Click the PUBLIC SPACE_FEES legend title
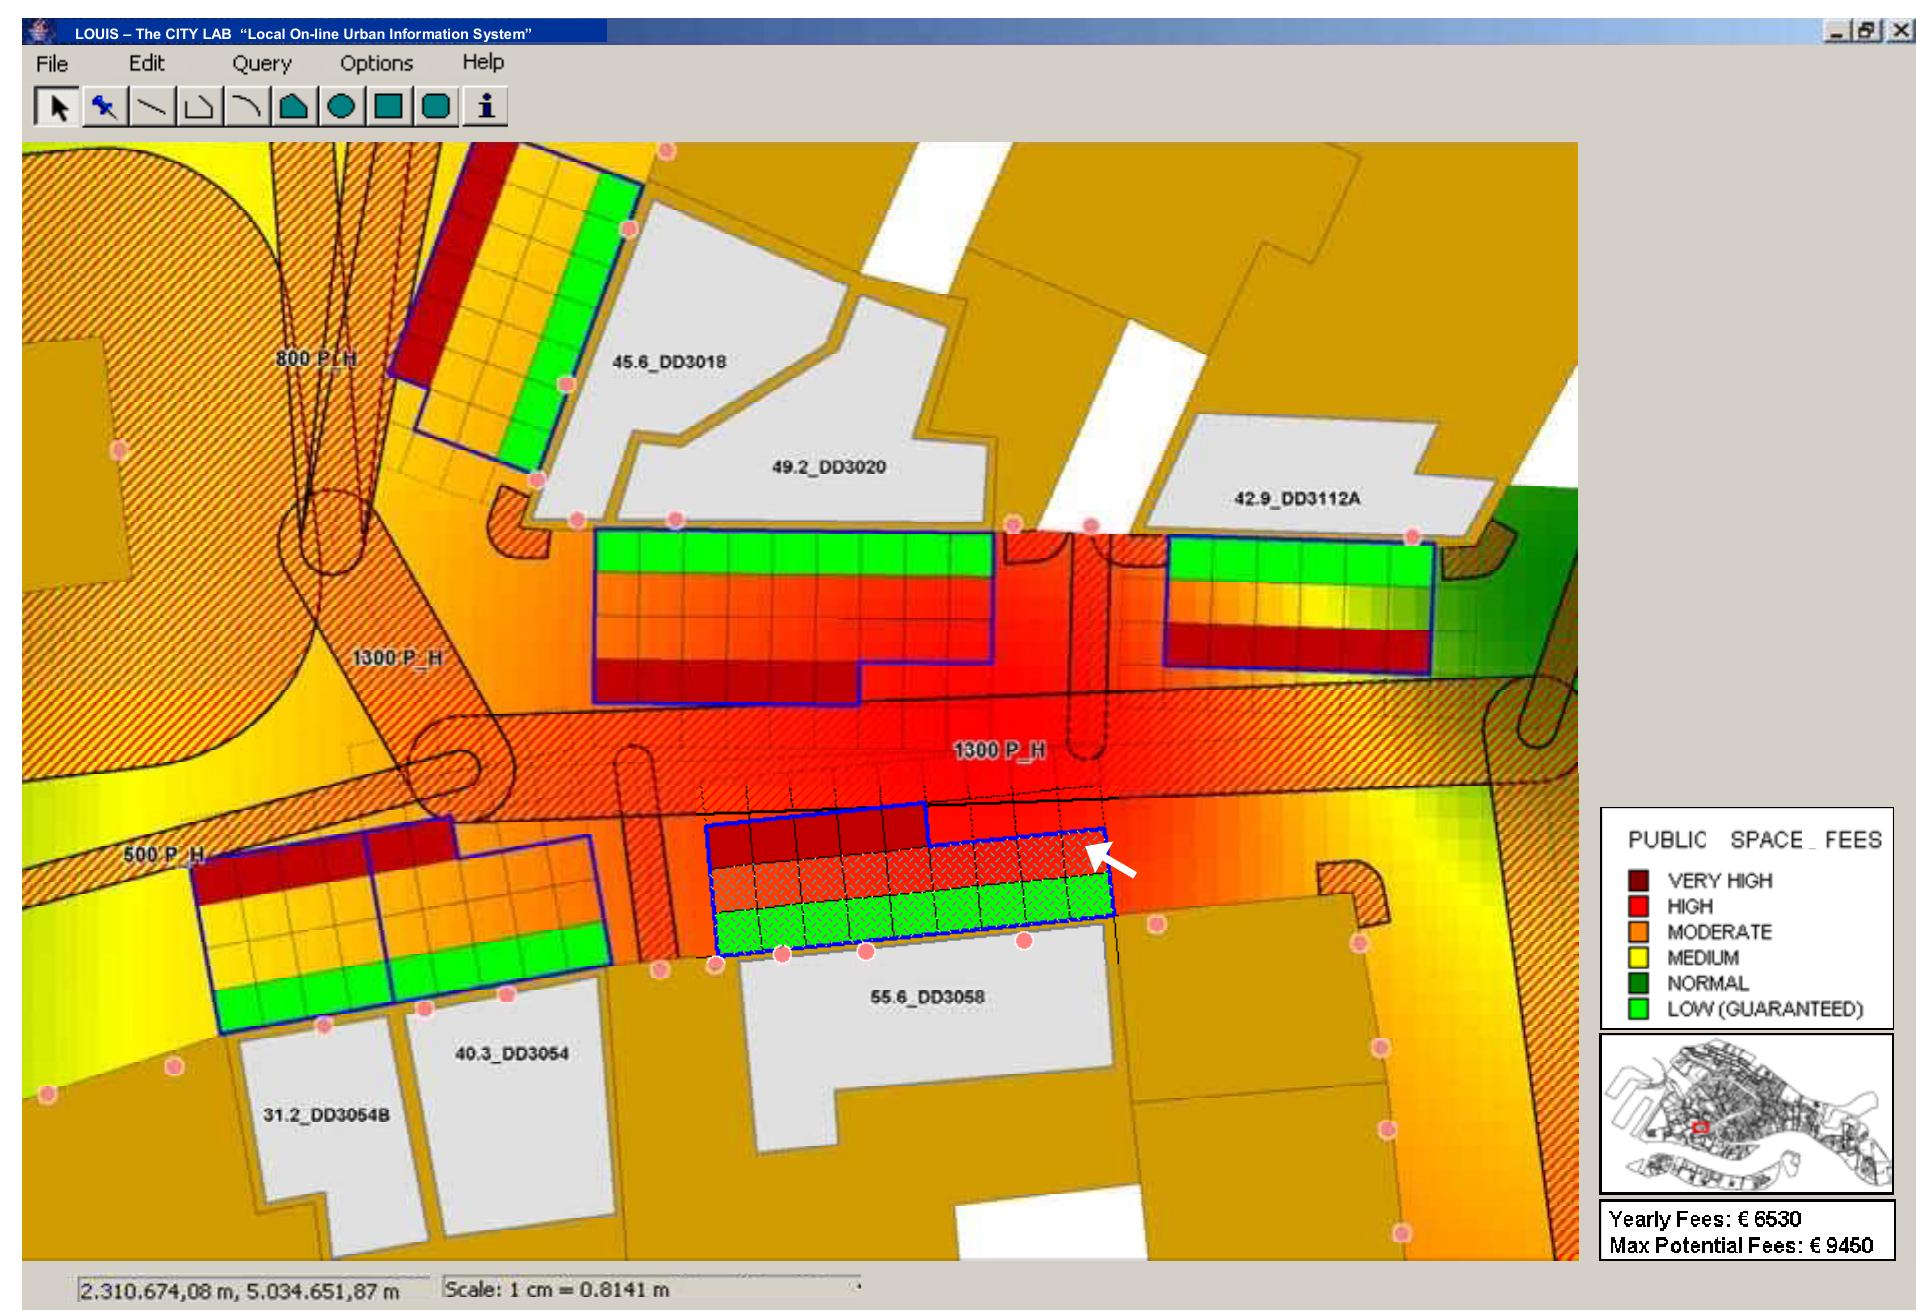The image size is (1916, 1310). 1755,840
